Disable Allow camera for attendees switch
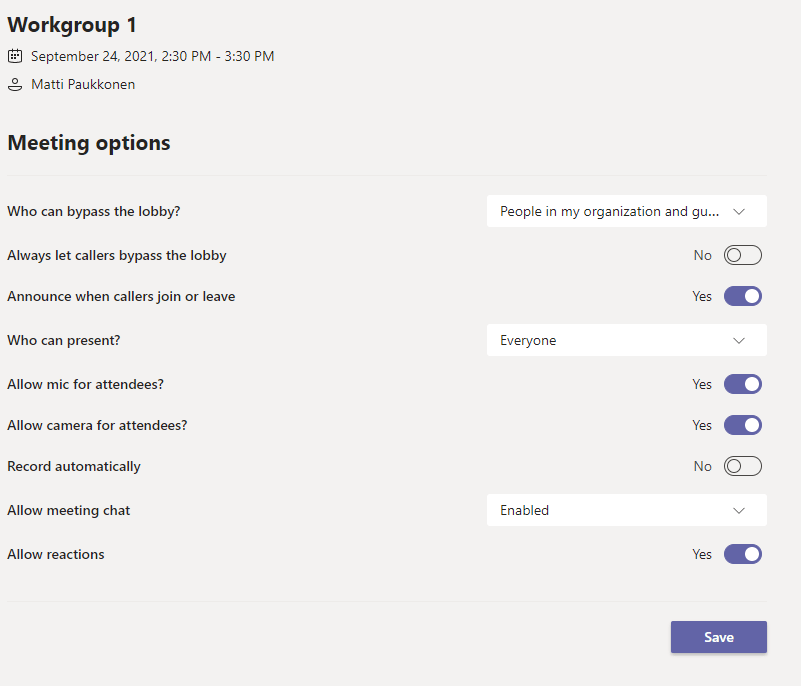Viewport: 801px width, 686px height. pos(743,425)
